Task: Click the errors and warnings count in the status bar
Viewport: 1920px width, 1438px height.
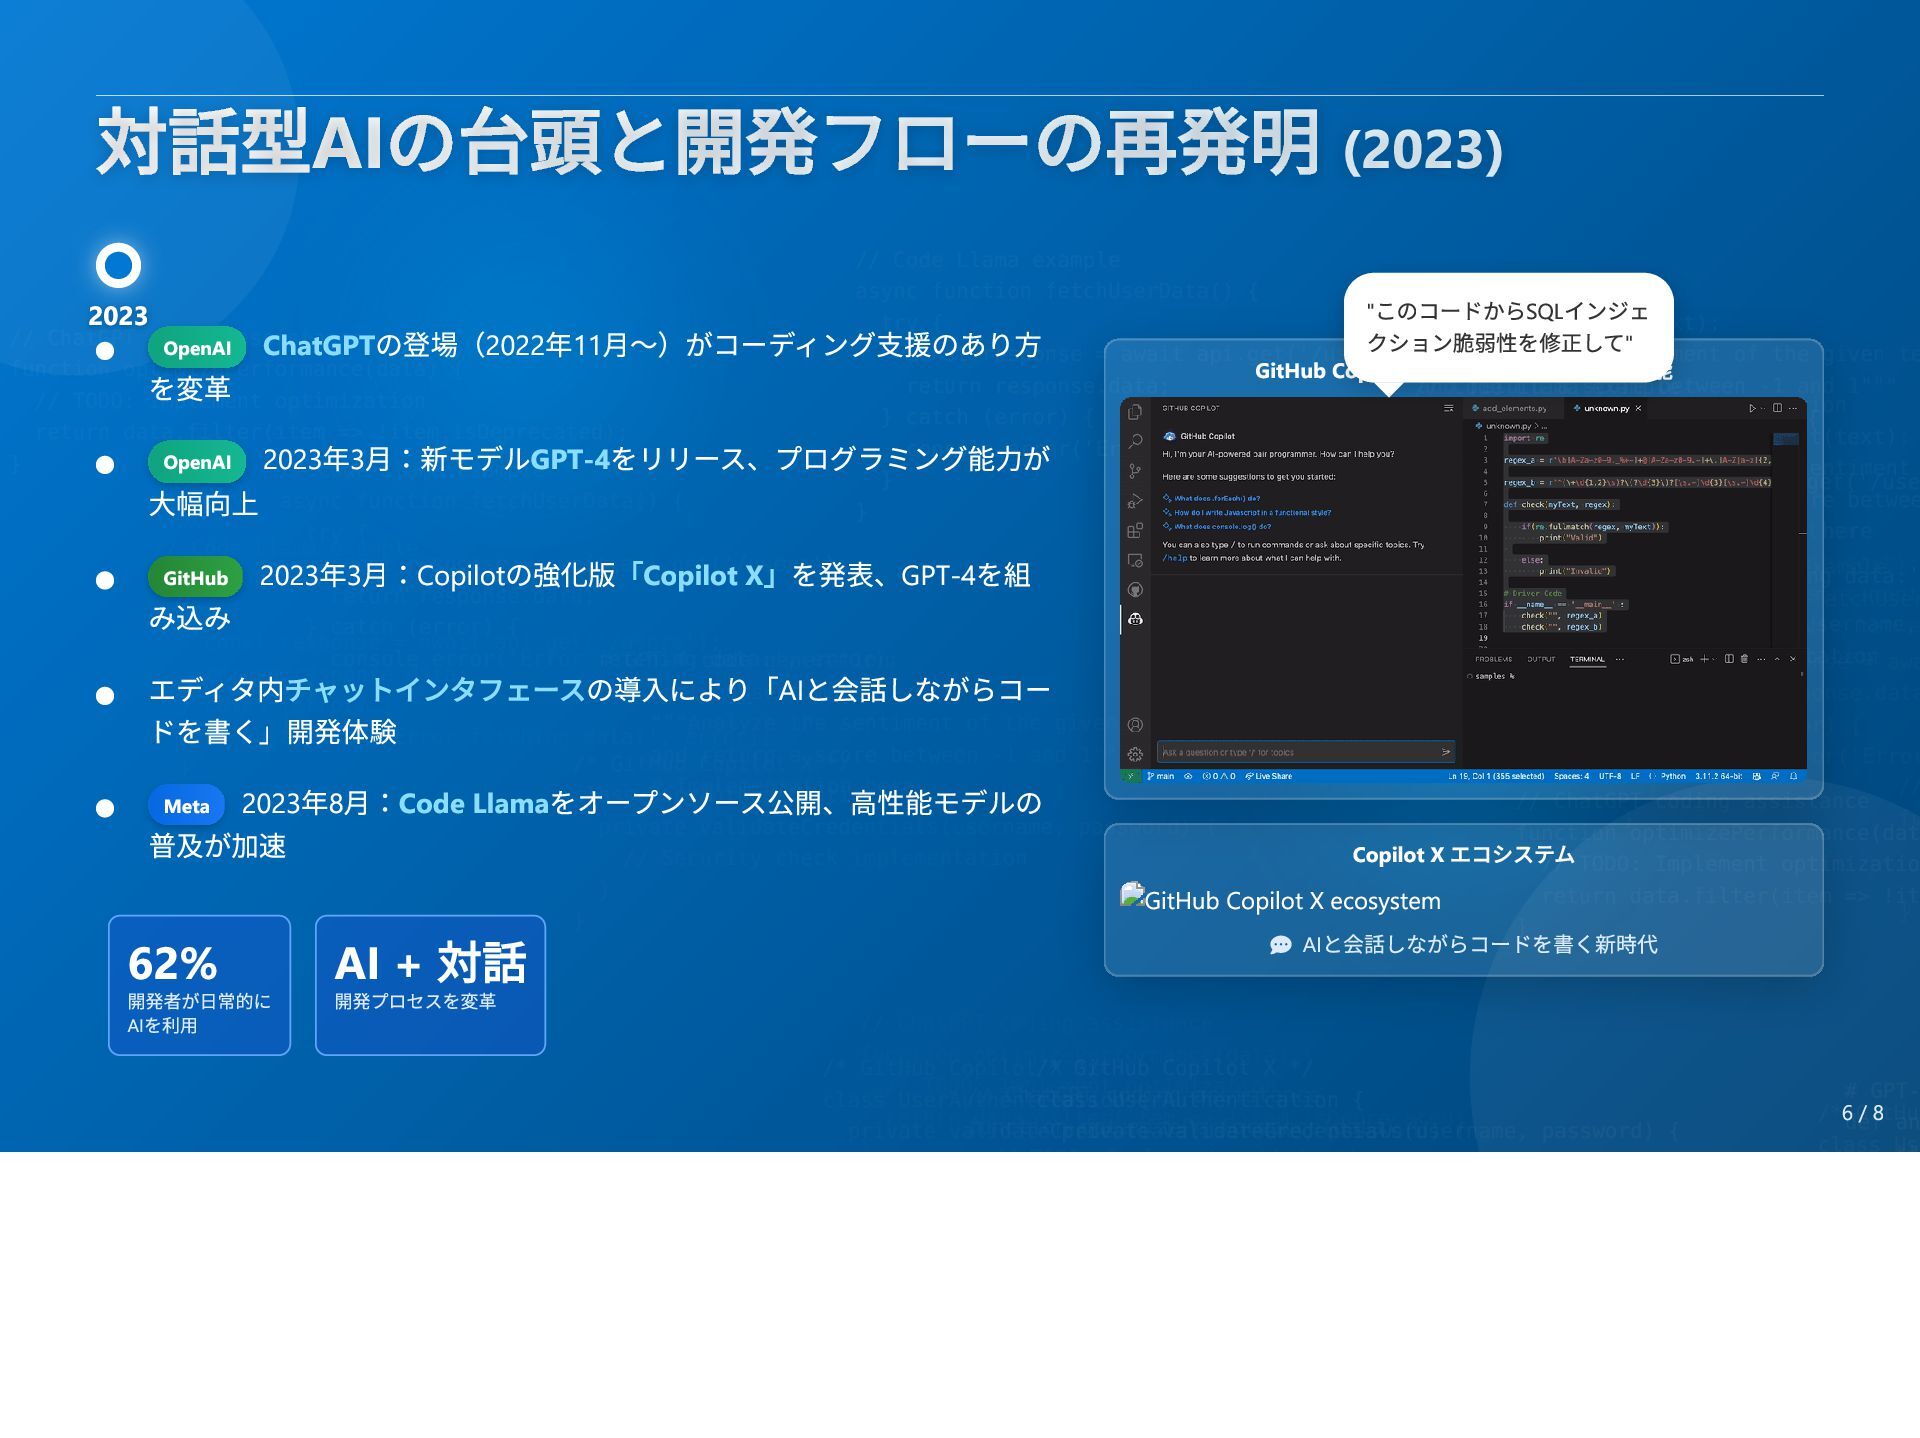Action: pyautogui.click(x=1219, y=776)
